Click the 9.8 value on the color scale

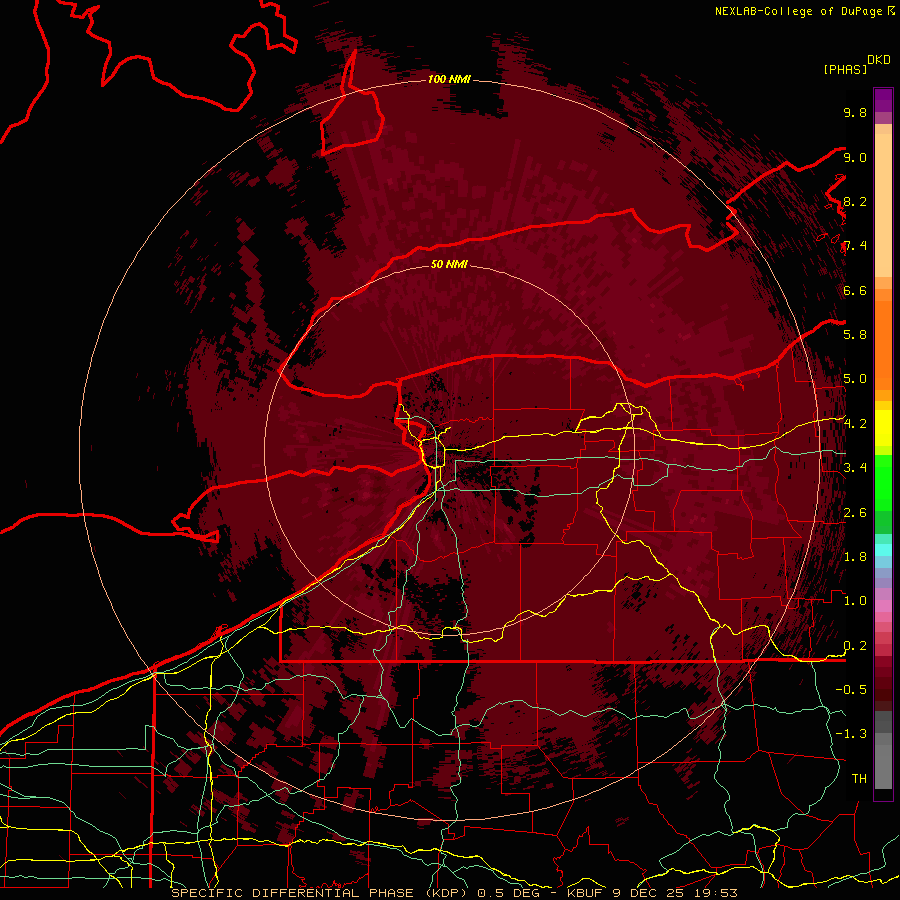(855, 113)
